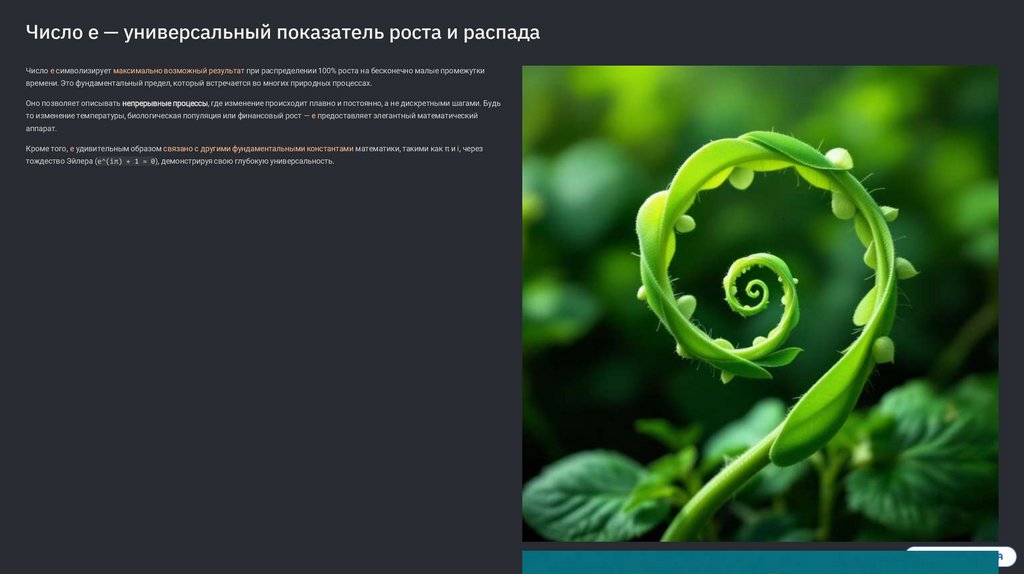The width and height of the screenshot is (1024, 574).
Task: Click the teal image strip below the fern picture
Action: tap(760, 562)
